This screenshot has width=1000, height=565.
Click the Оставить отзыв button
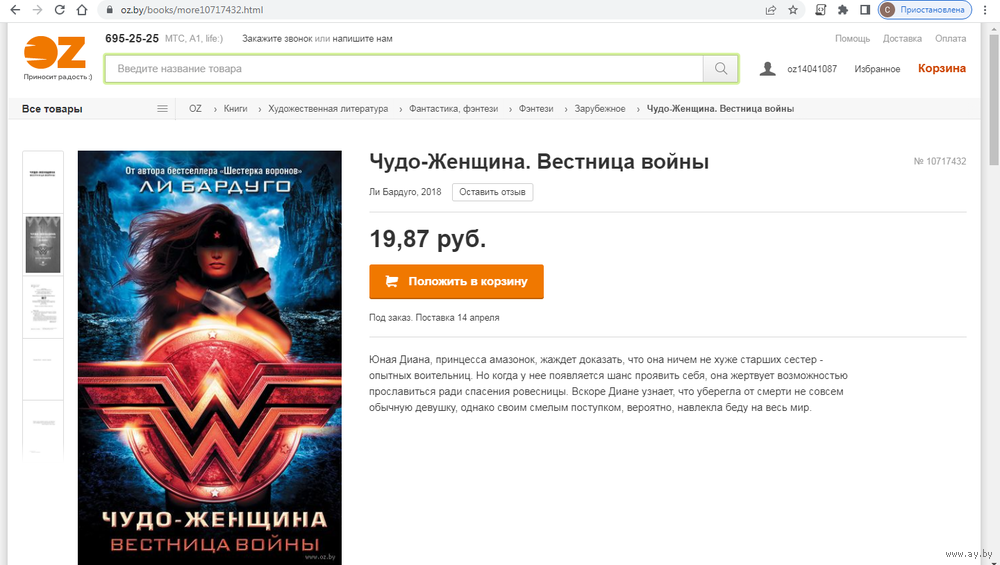tap(492, 192)
